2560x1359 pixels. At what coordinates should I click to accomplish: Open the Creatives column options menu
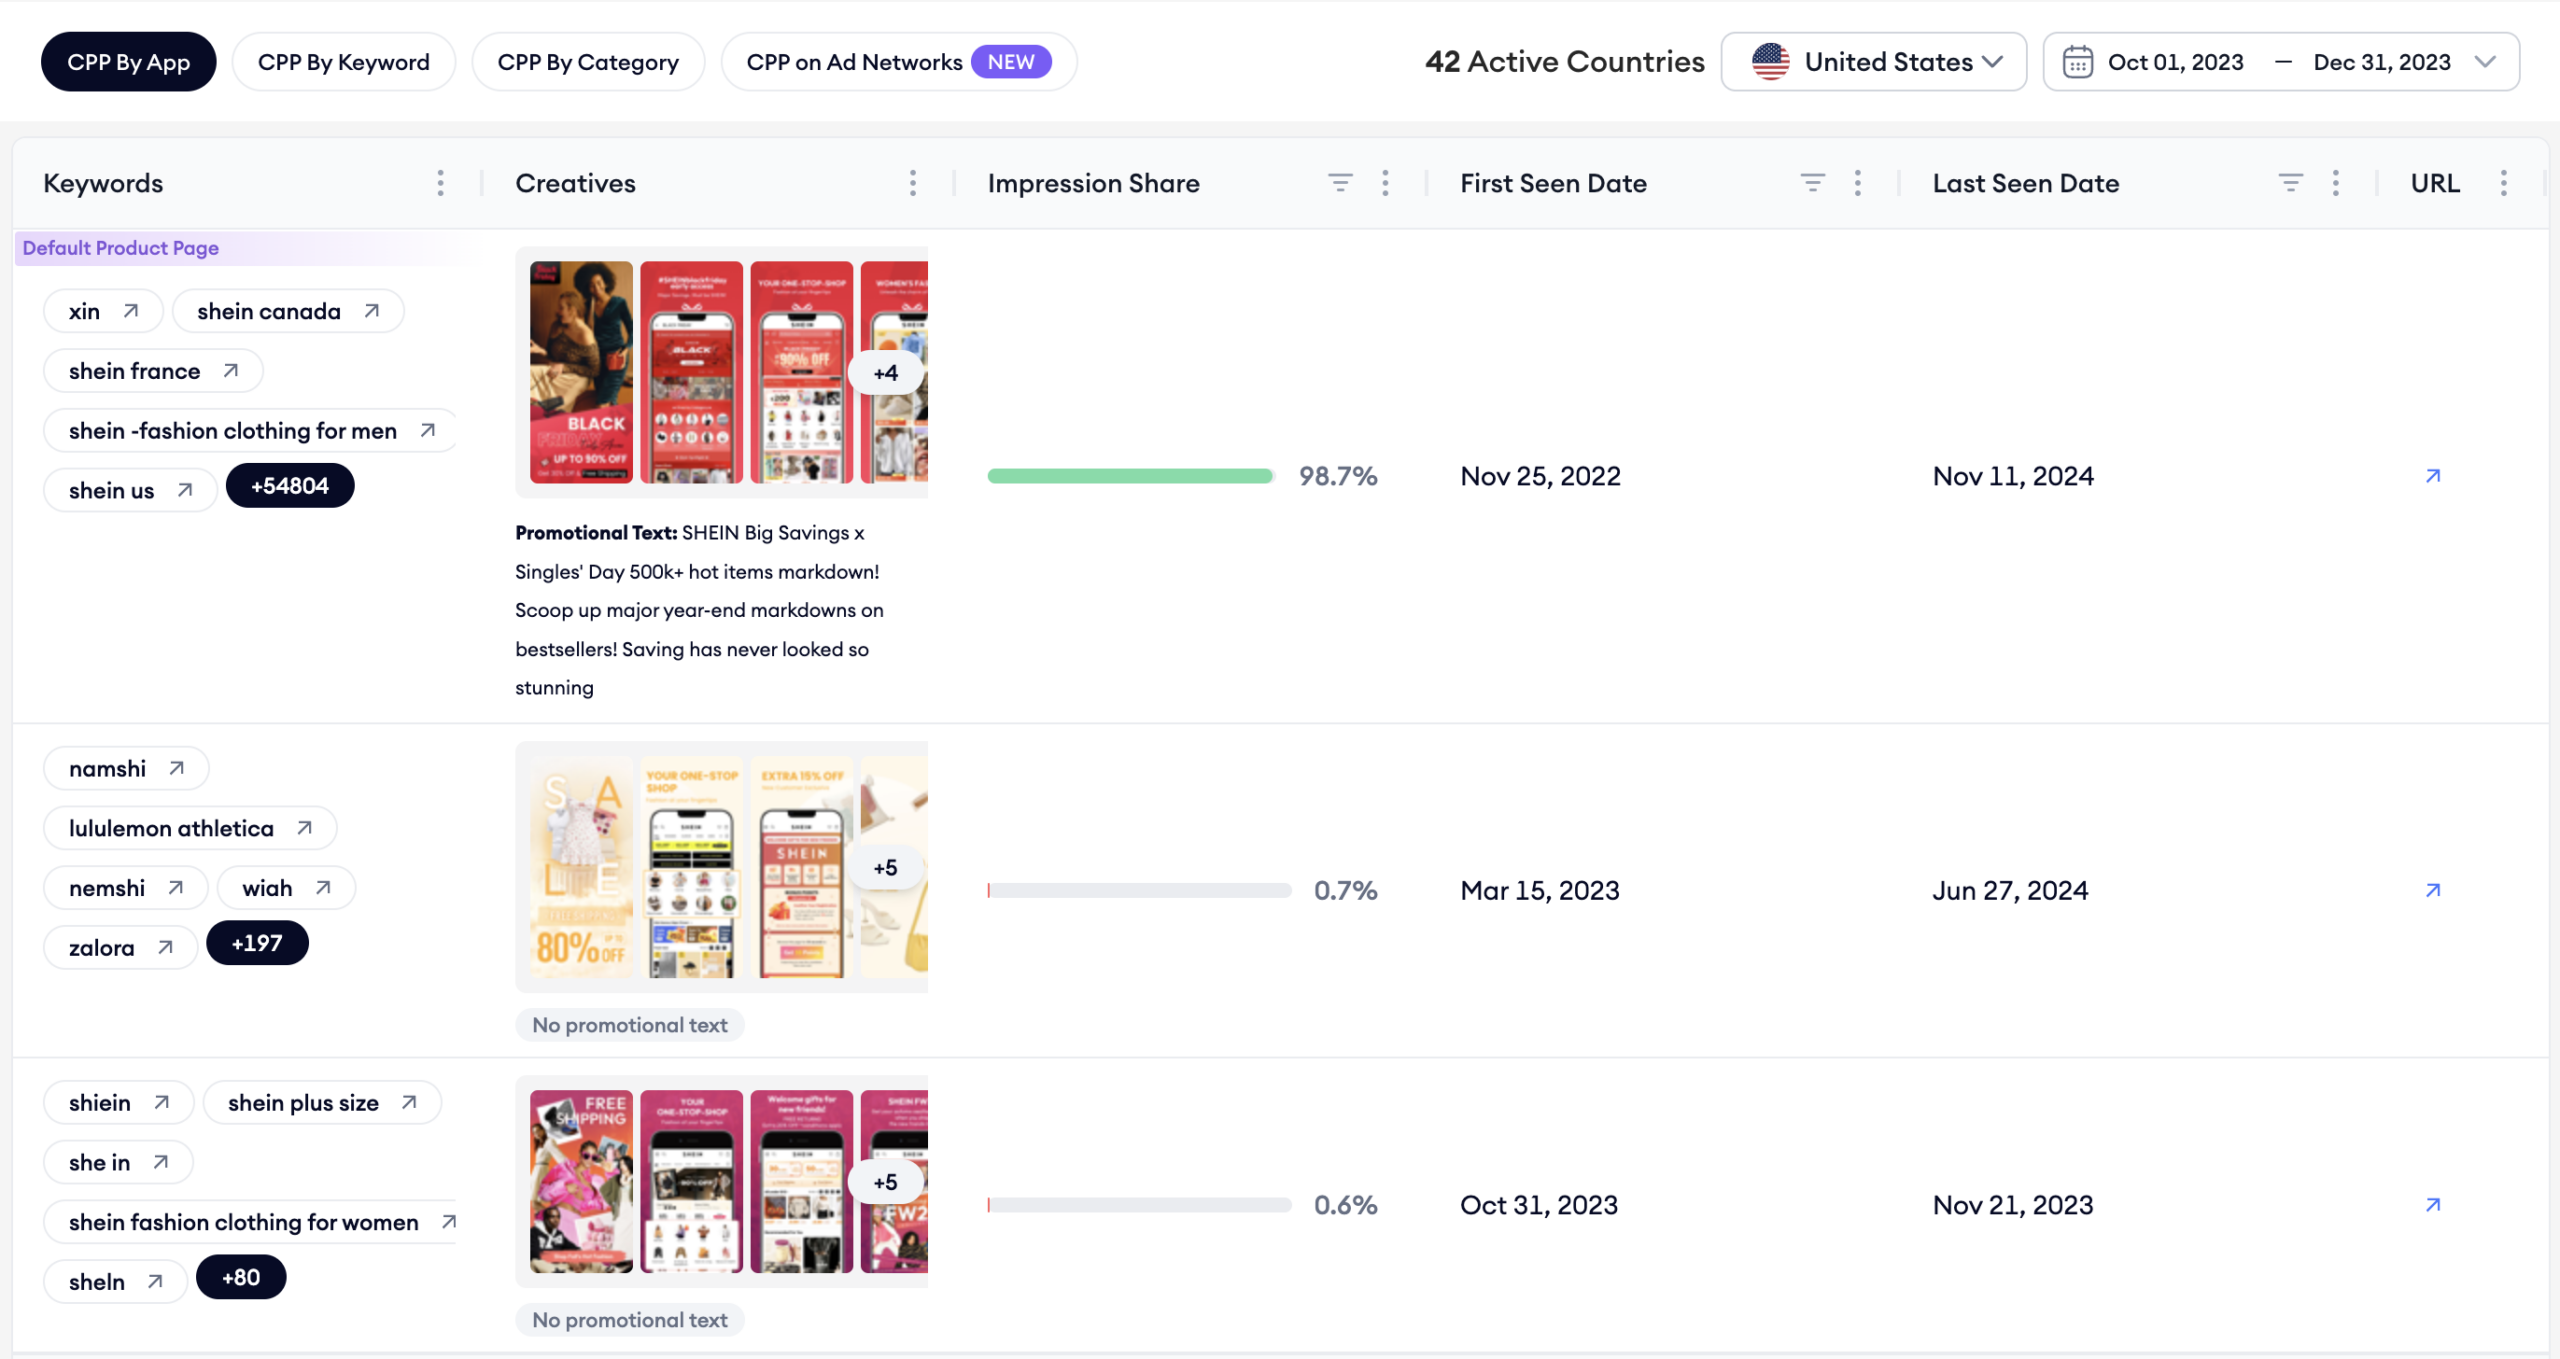click(x=912, y=183)
